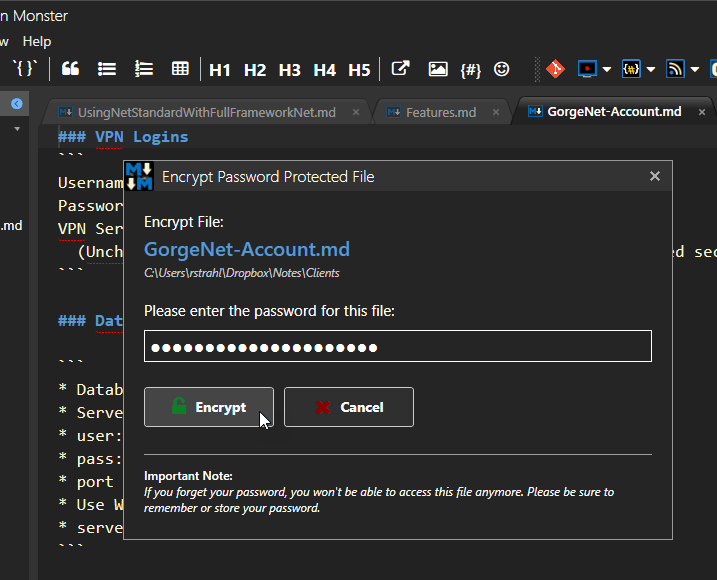717x580 pixels.
Task: Click the '### VPN Logins' heading in editor
Action: [x=123, y=137]
